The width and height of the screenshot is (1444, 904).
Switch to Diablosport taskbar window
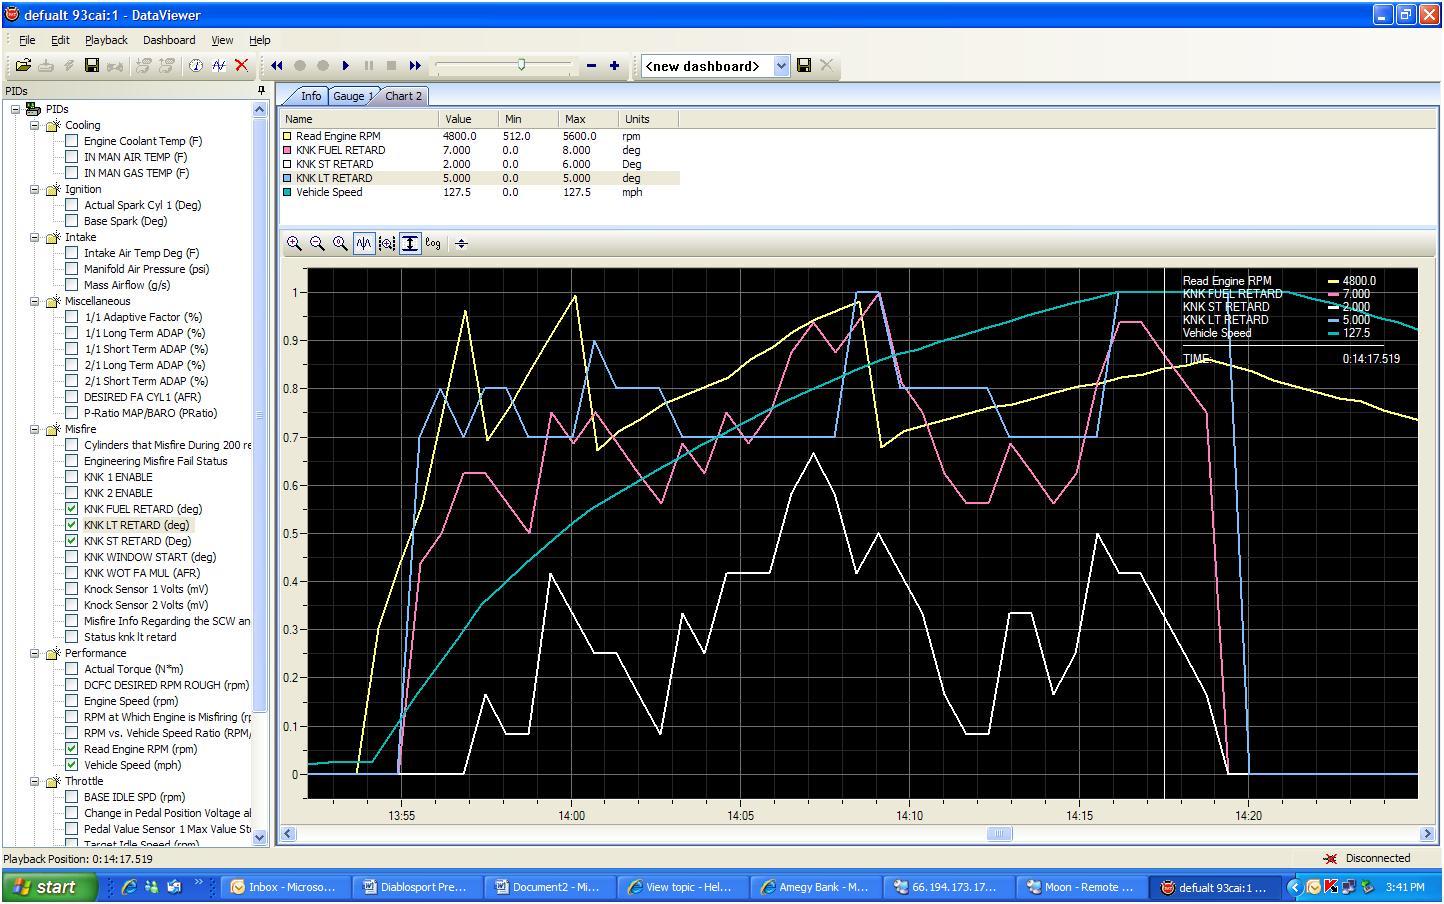(418, 887)
